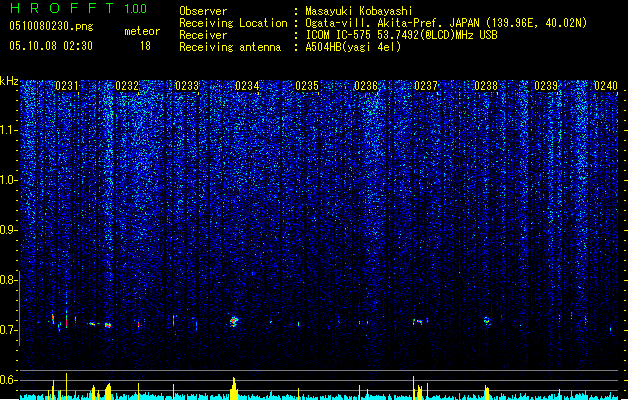Click the yellow power peak below 0238
629x400 pixels.
pyautogui.click(x=487, y=392)
